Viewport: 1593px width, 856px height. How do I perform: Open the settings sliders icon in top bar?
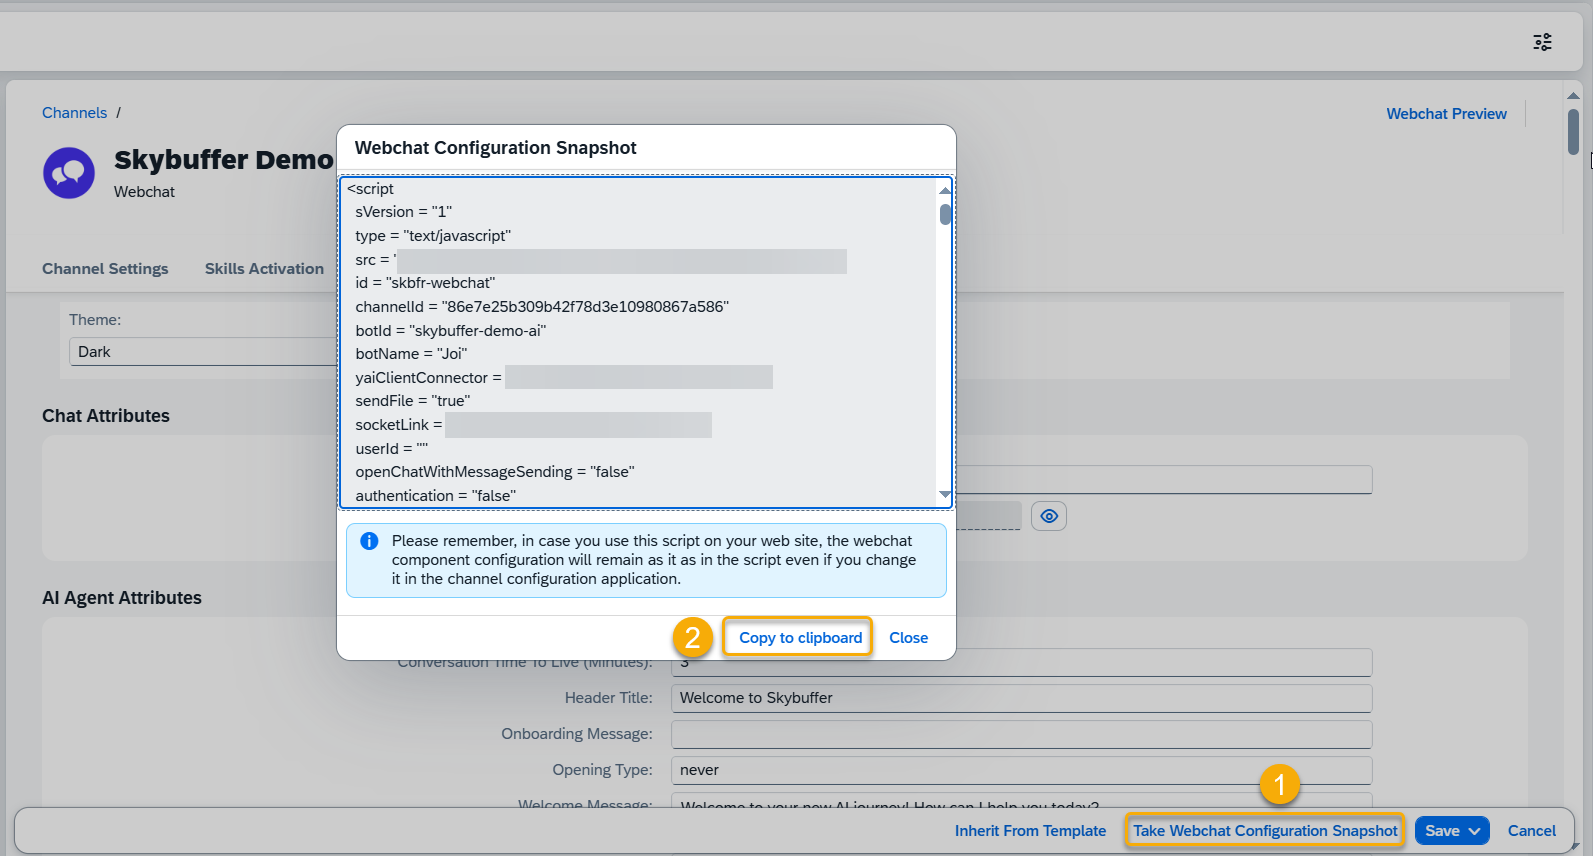[x=1543, y=42]
